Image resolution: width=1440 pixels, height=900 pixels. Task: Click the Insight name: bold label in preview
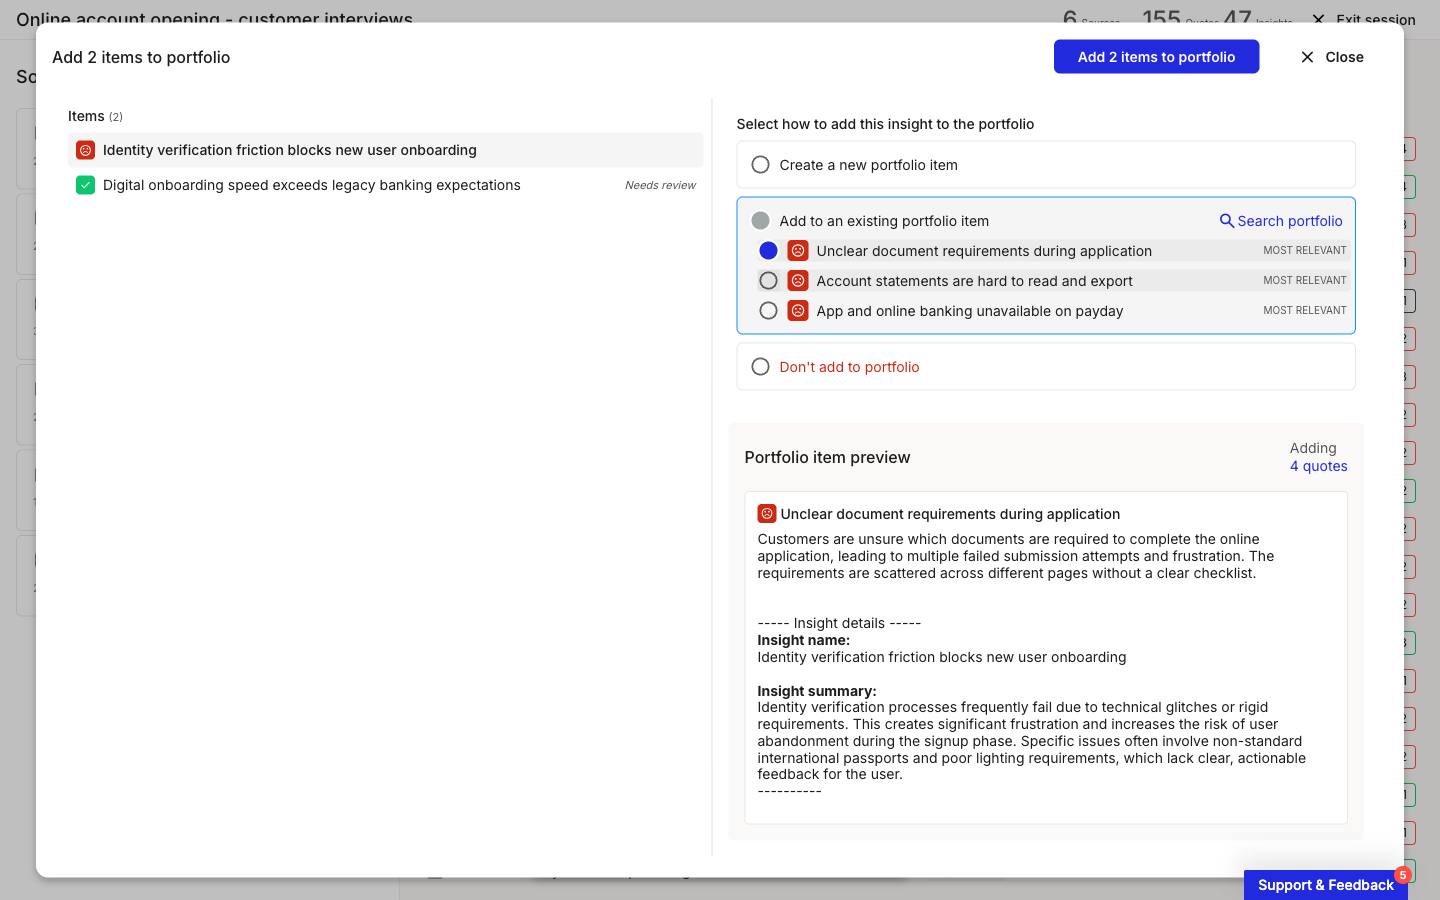coord(804,640)
